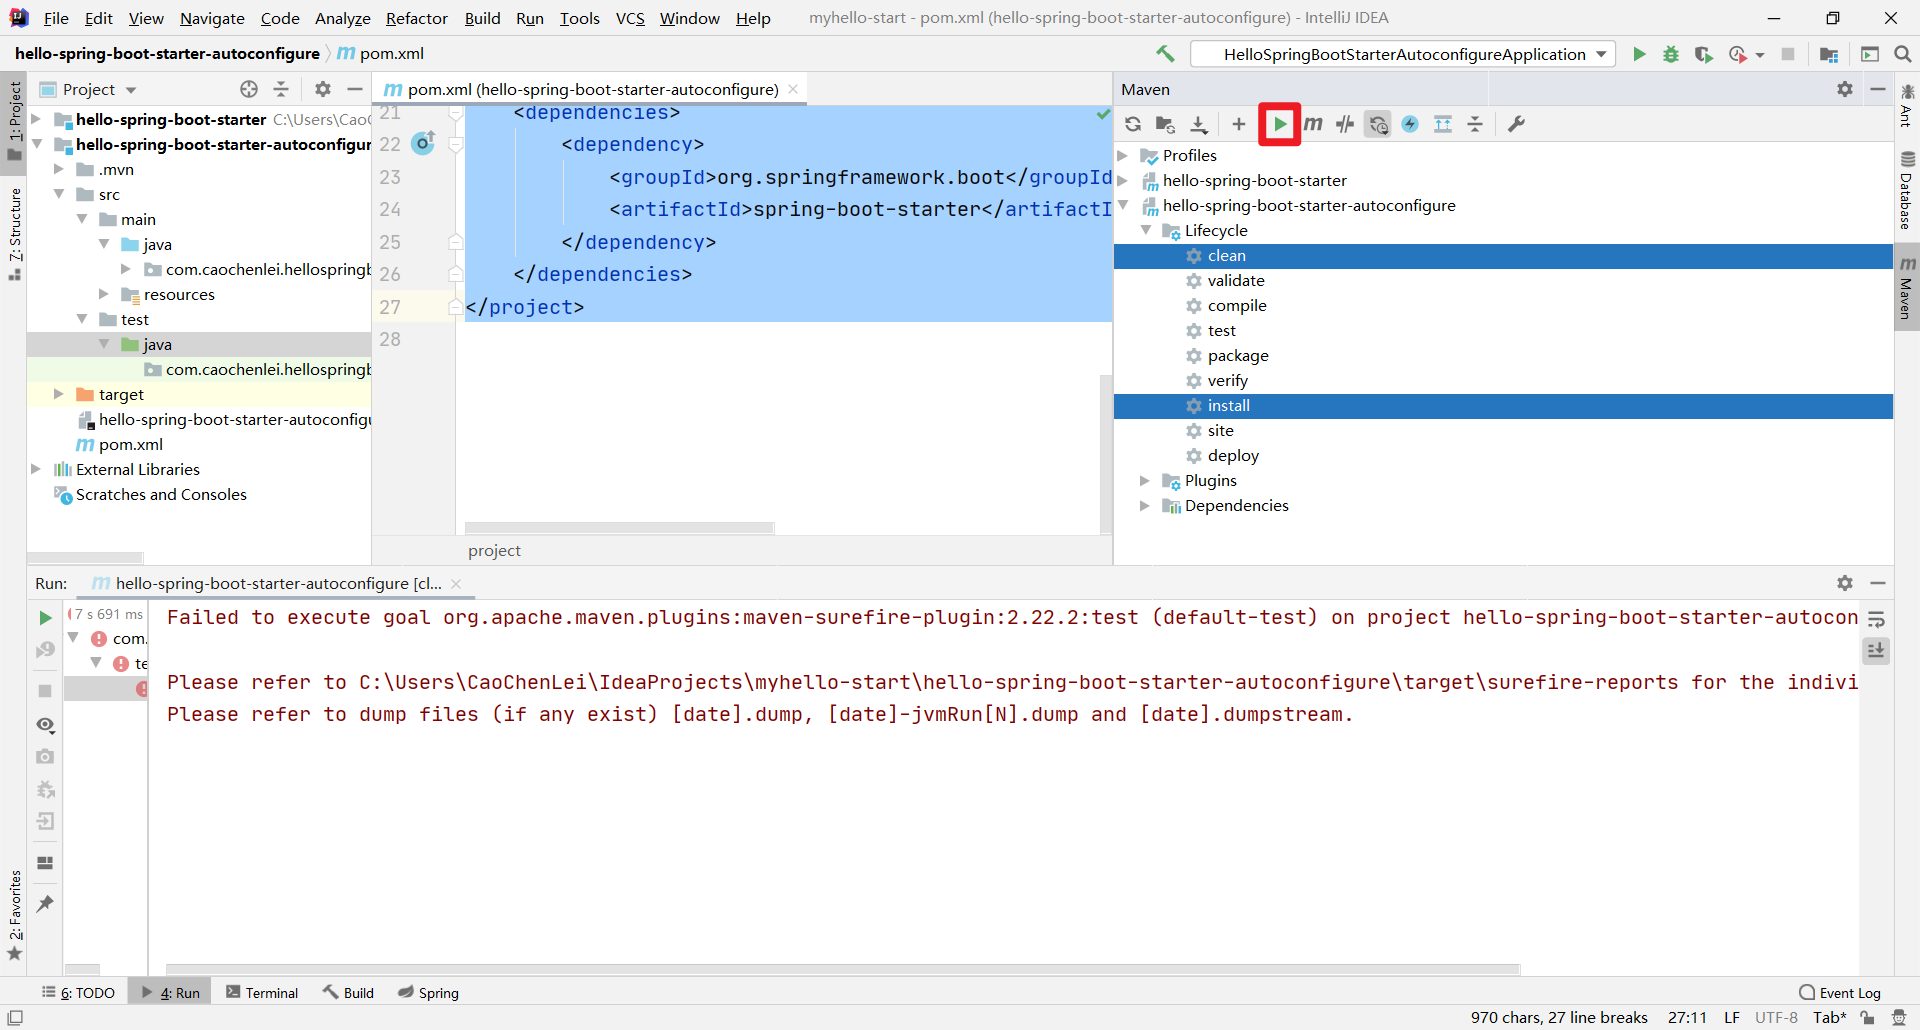Image resolution: width=1920 pixels, height=1030 pixels.
Task: Reimport all Maven projects icon
Action: click(x=1133, y=124)
